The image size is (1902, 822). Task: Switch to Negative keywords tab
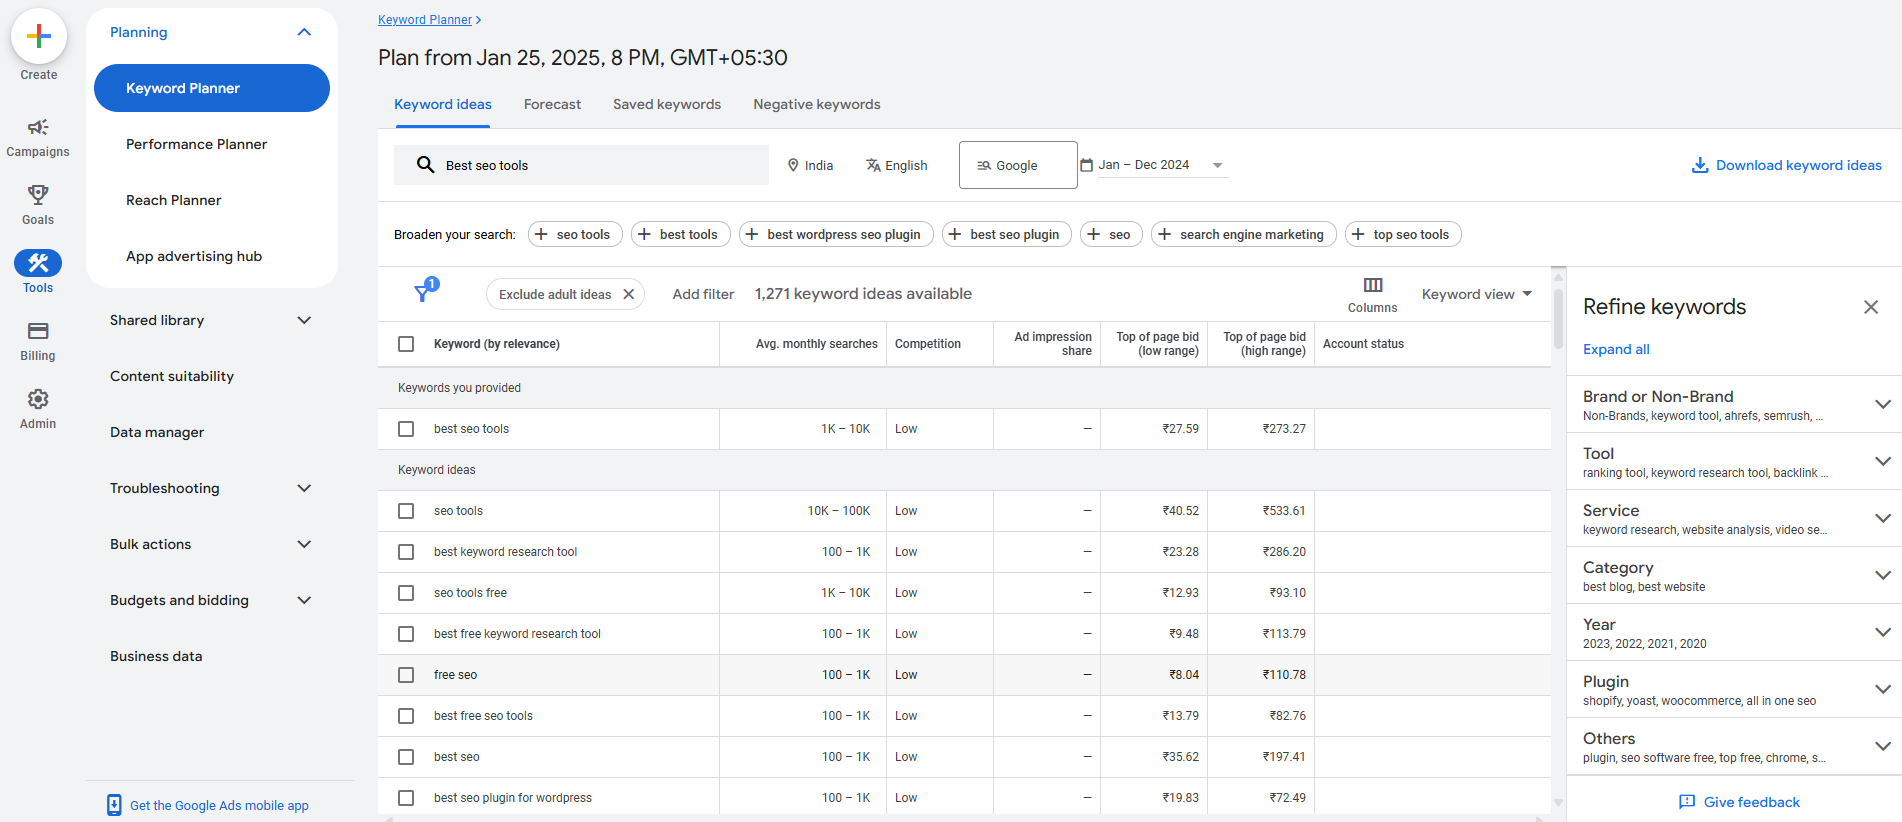817,104
